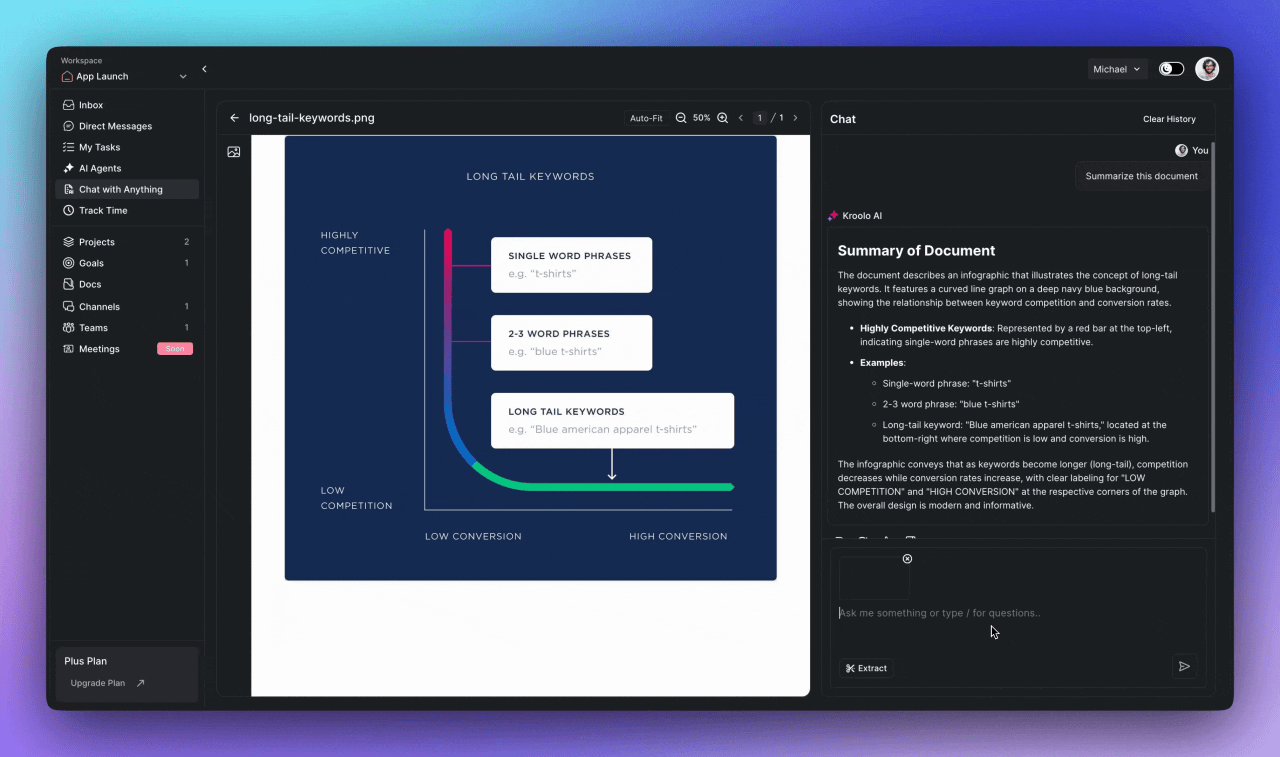This screenshot has height=757, width=1280.
Task: Select Track Time in the sidebar
Action: (103, 210)
